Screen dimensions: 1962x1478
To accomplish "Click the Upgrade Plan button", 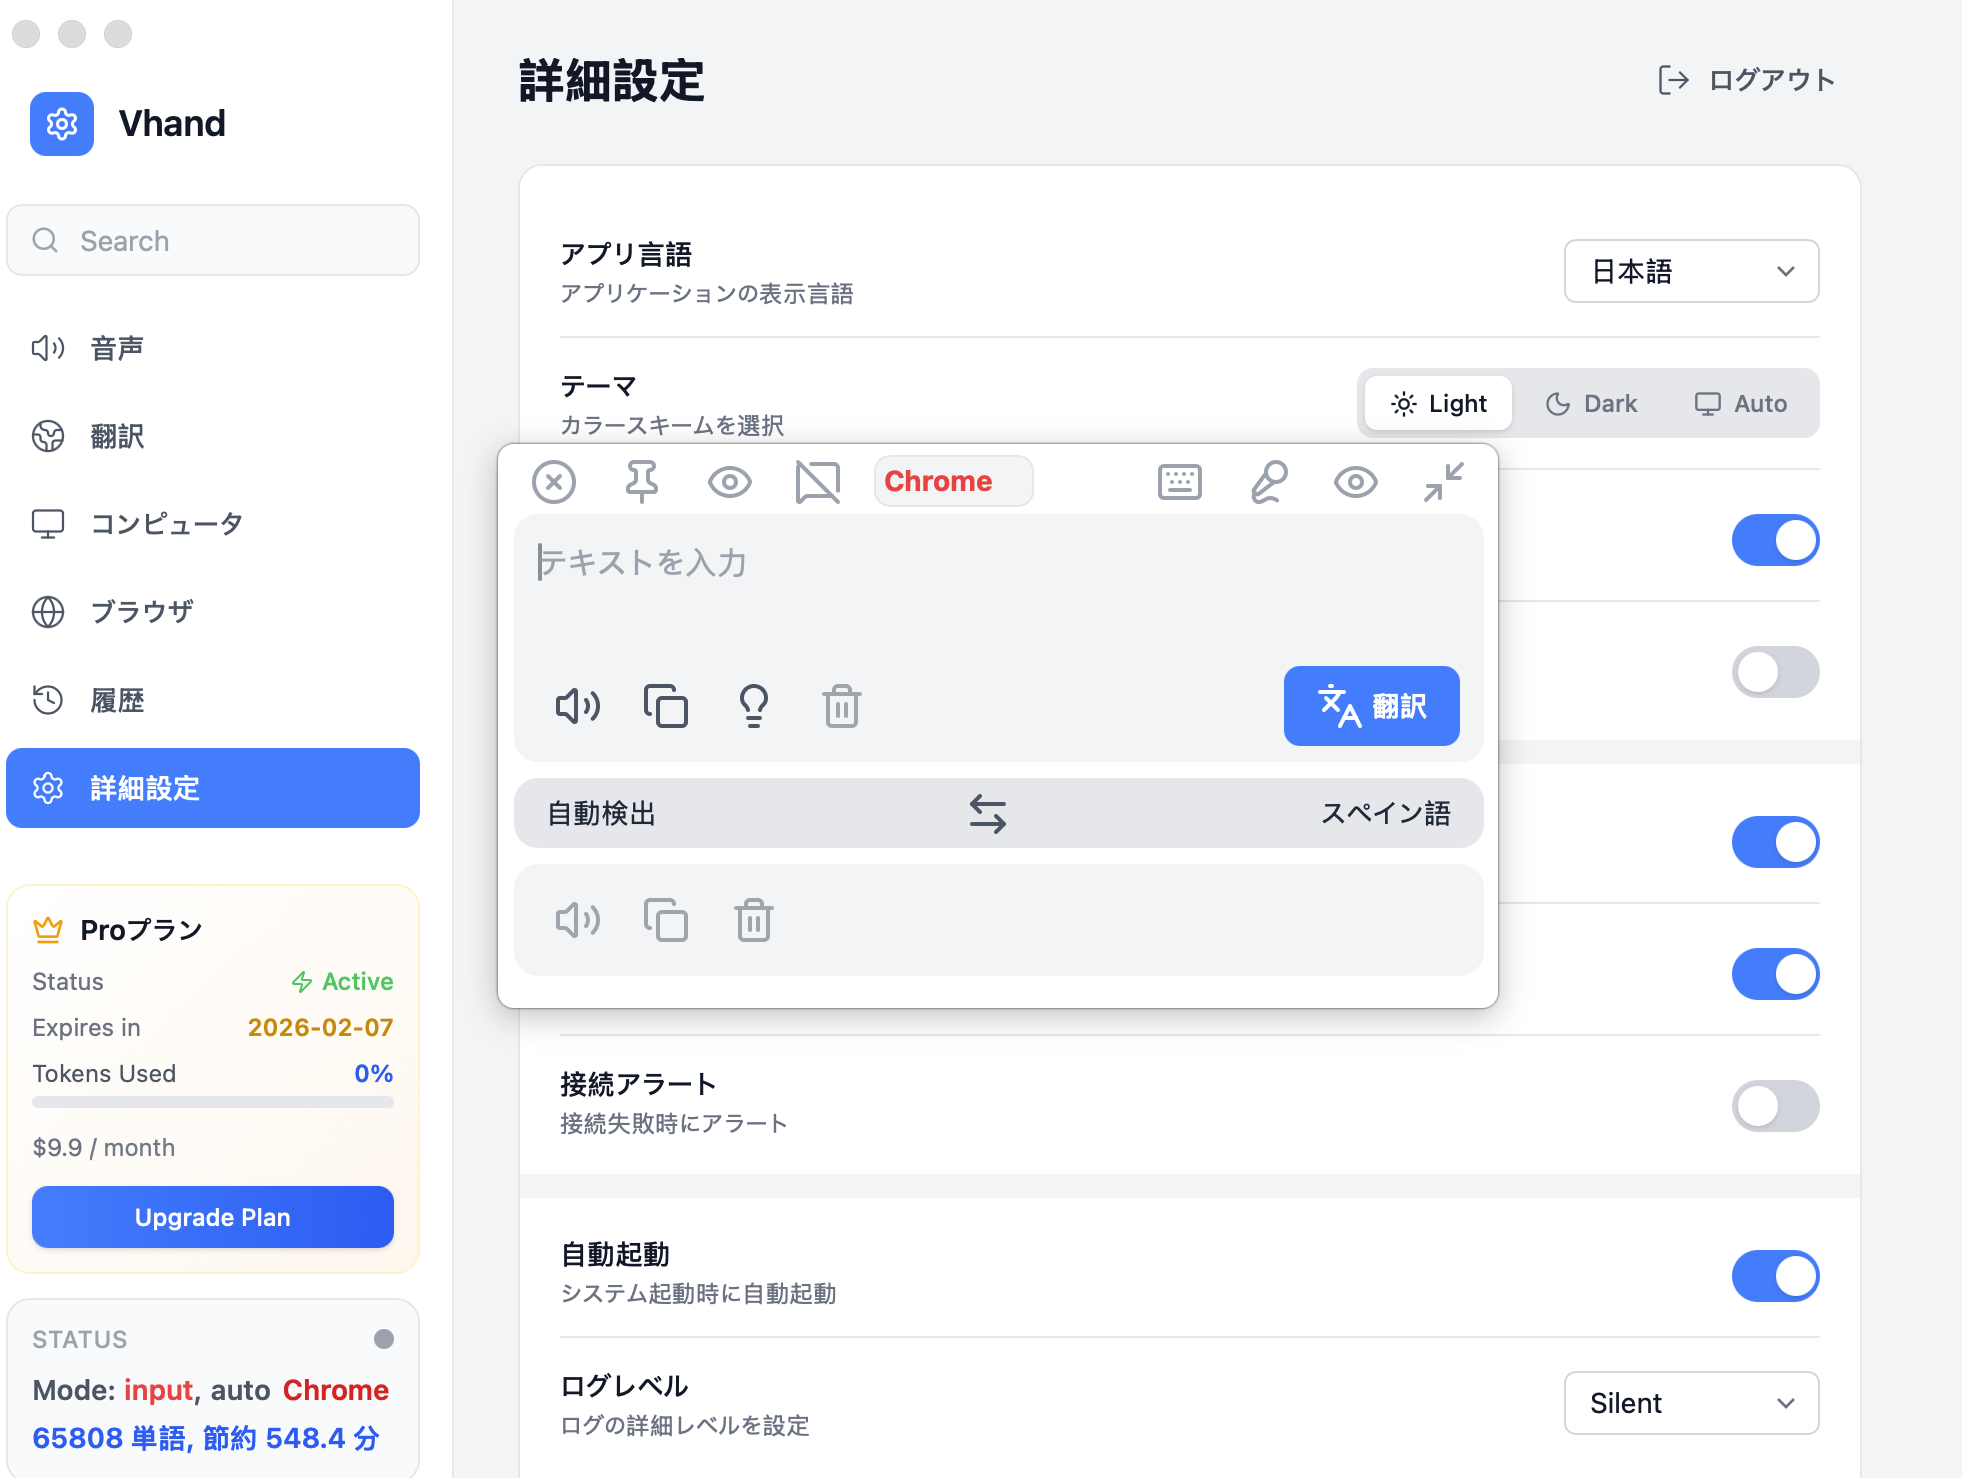I will 213,1217.
